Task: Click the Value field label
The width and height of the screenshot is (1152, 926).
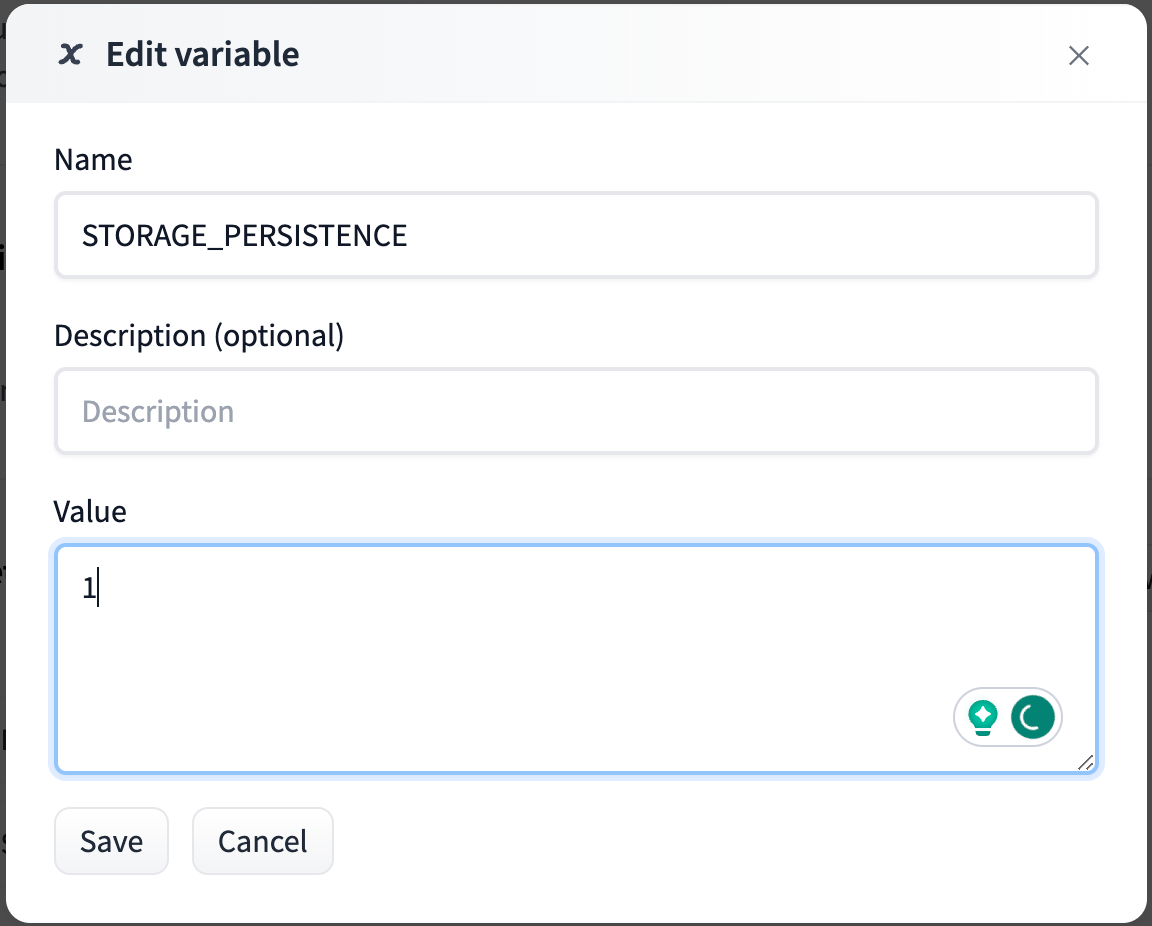Action: pyautogui.click(x=90, y=512)
